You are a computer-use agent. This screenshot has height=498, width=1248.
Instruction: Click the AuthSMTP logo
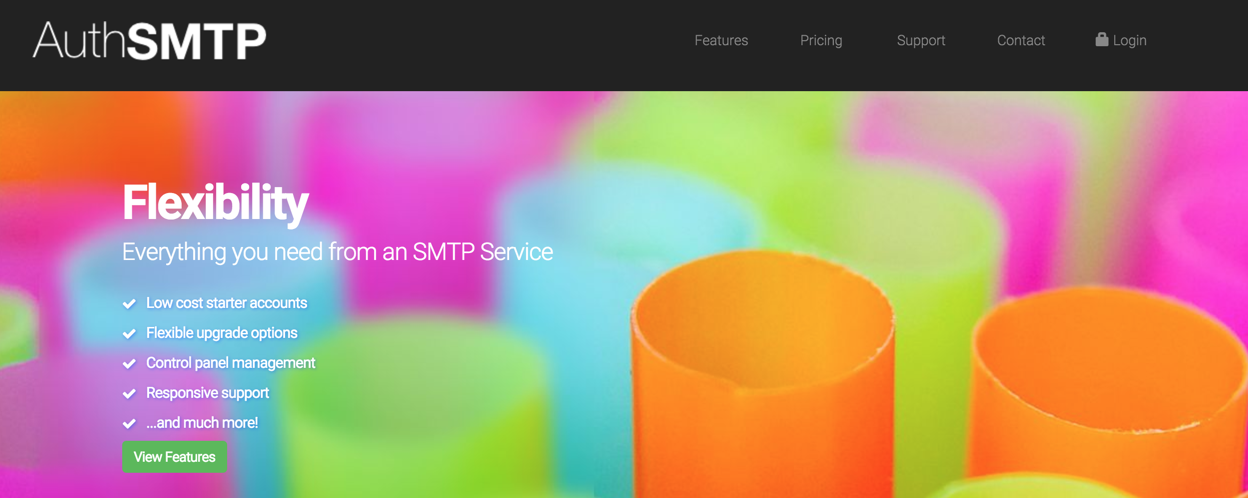pos(150,41)
